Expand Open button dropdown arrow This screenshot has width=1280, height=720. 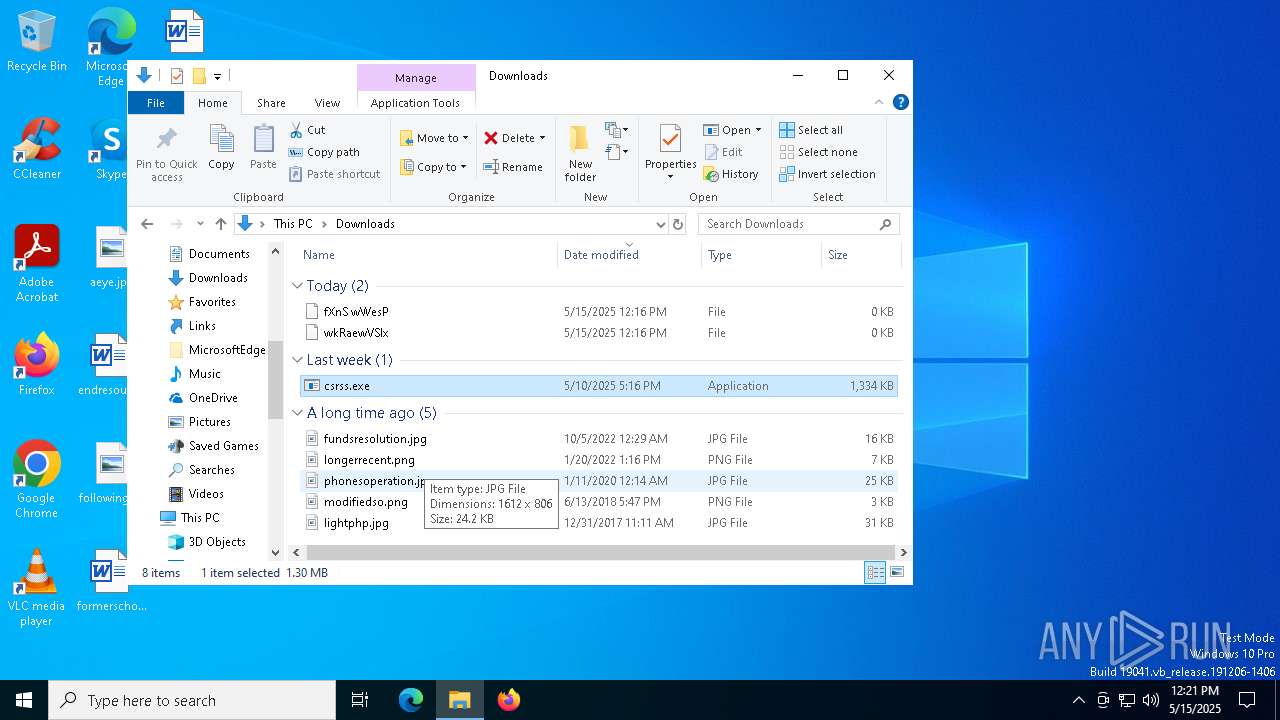pos(758,130)
